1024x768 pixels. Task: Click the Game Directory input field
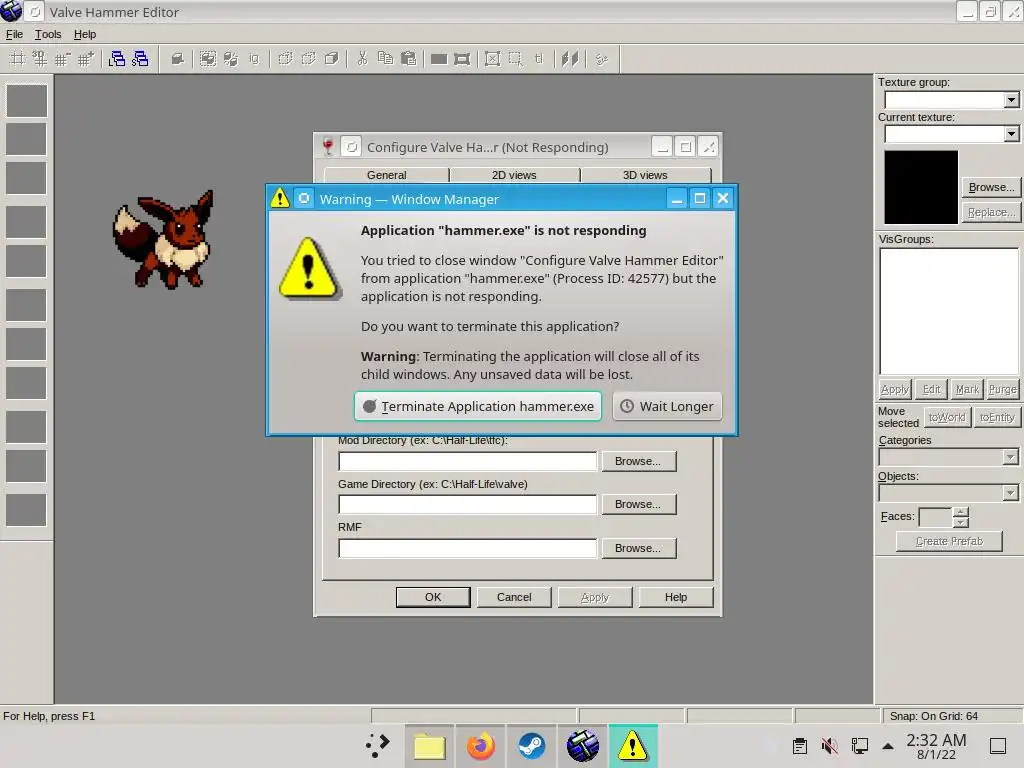click(x=468, y=504)
